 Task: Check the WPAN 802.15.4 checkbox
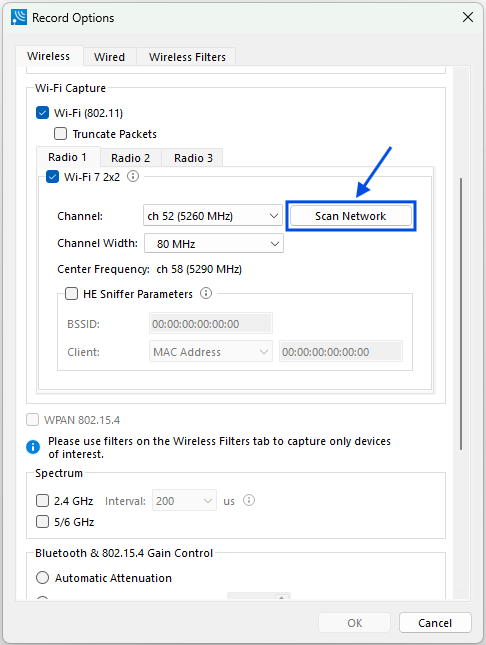click(33, 420)
